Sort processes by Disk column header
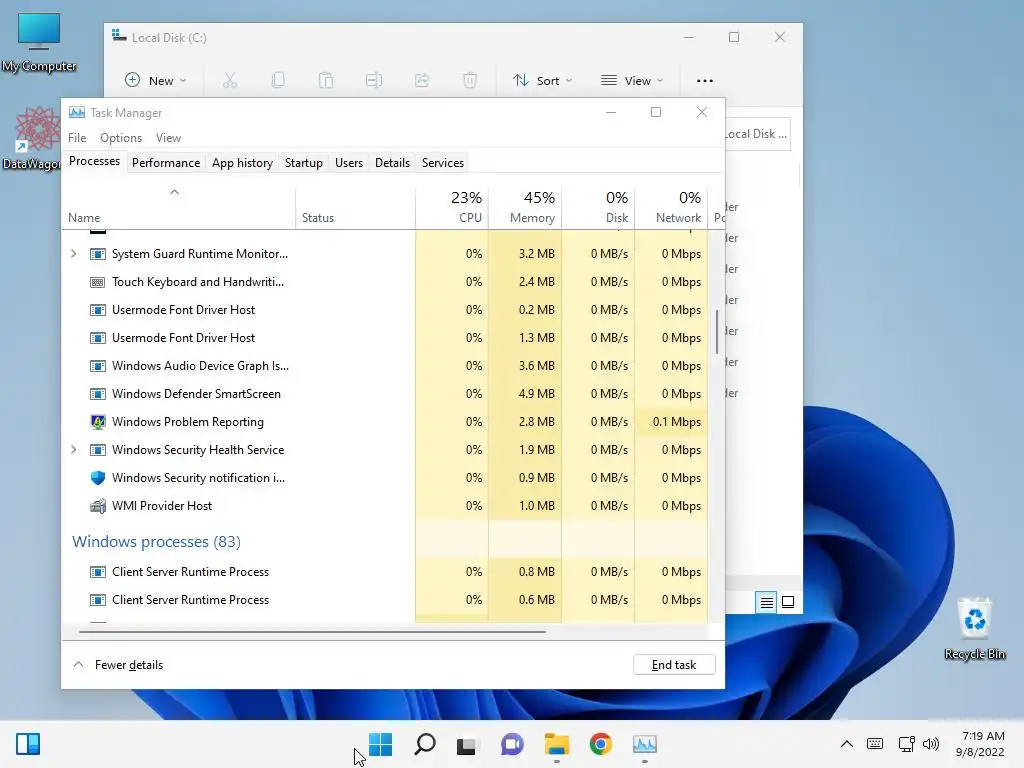The image size is (1024, 768). tap(598, 207)
